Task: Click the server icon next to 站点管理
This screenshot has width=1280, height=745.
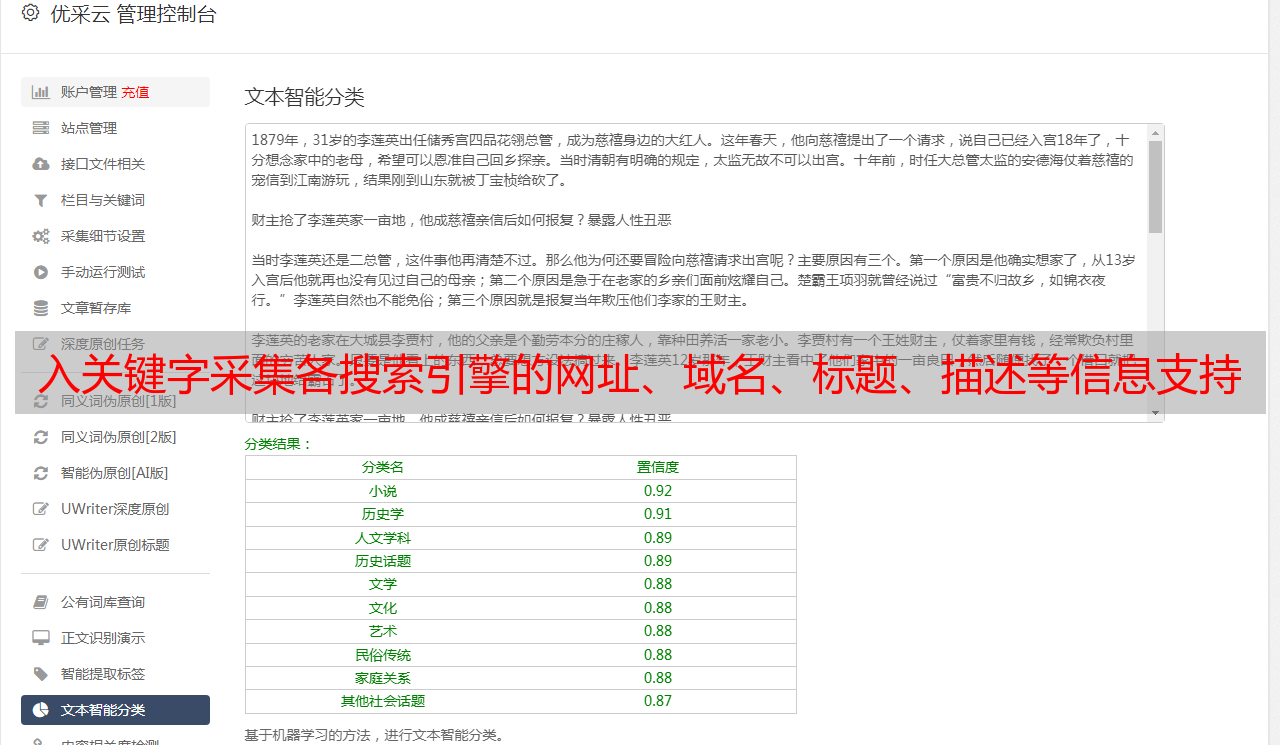Action: [x=41, y=128]
